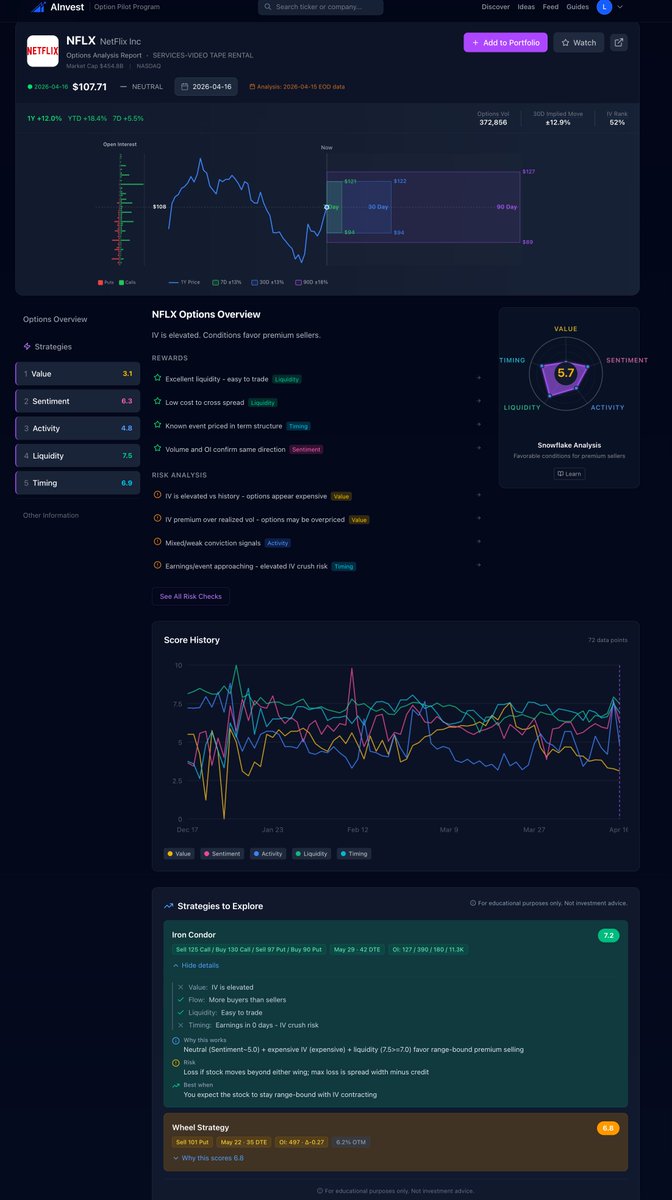Click the Best when trend icon
The width and height of the screenshot is (672, 1200).
pyautogui.click(x=176, y=1084)
